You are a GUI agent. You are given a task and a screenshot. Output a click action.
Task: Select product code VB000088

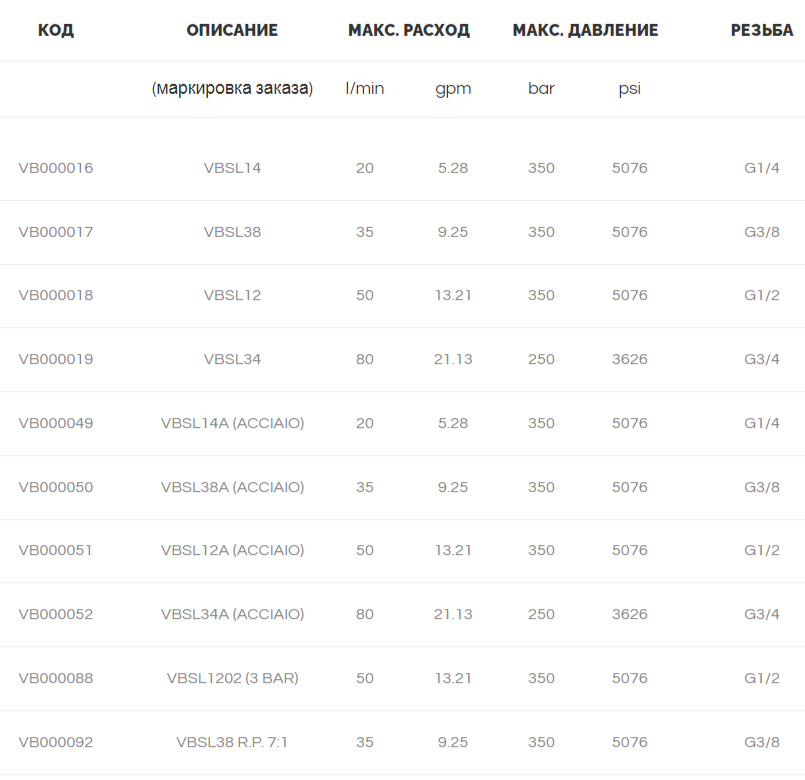56,678
